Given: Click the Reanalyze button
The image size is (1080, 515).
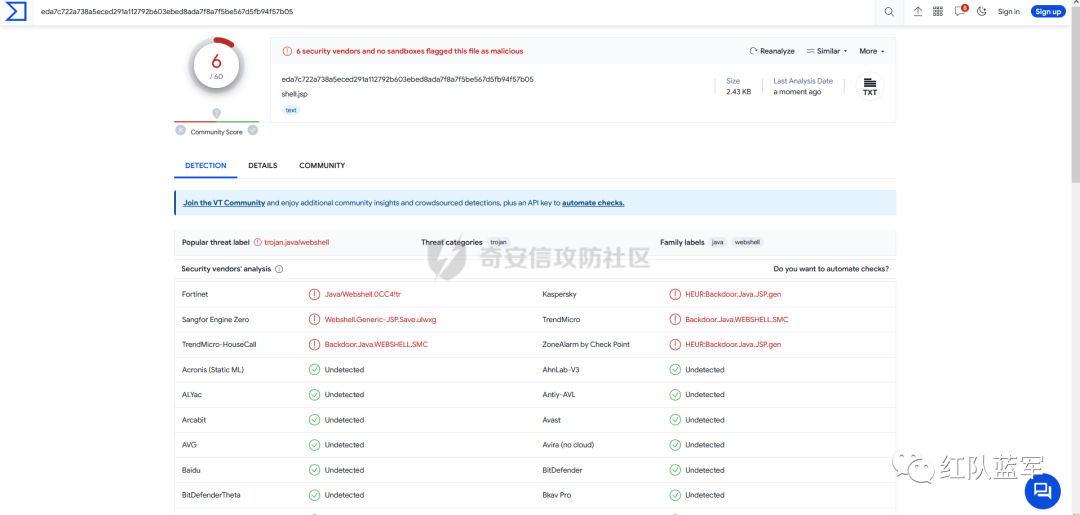Looking at the screenshot, I should tap(771, 51).
